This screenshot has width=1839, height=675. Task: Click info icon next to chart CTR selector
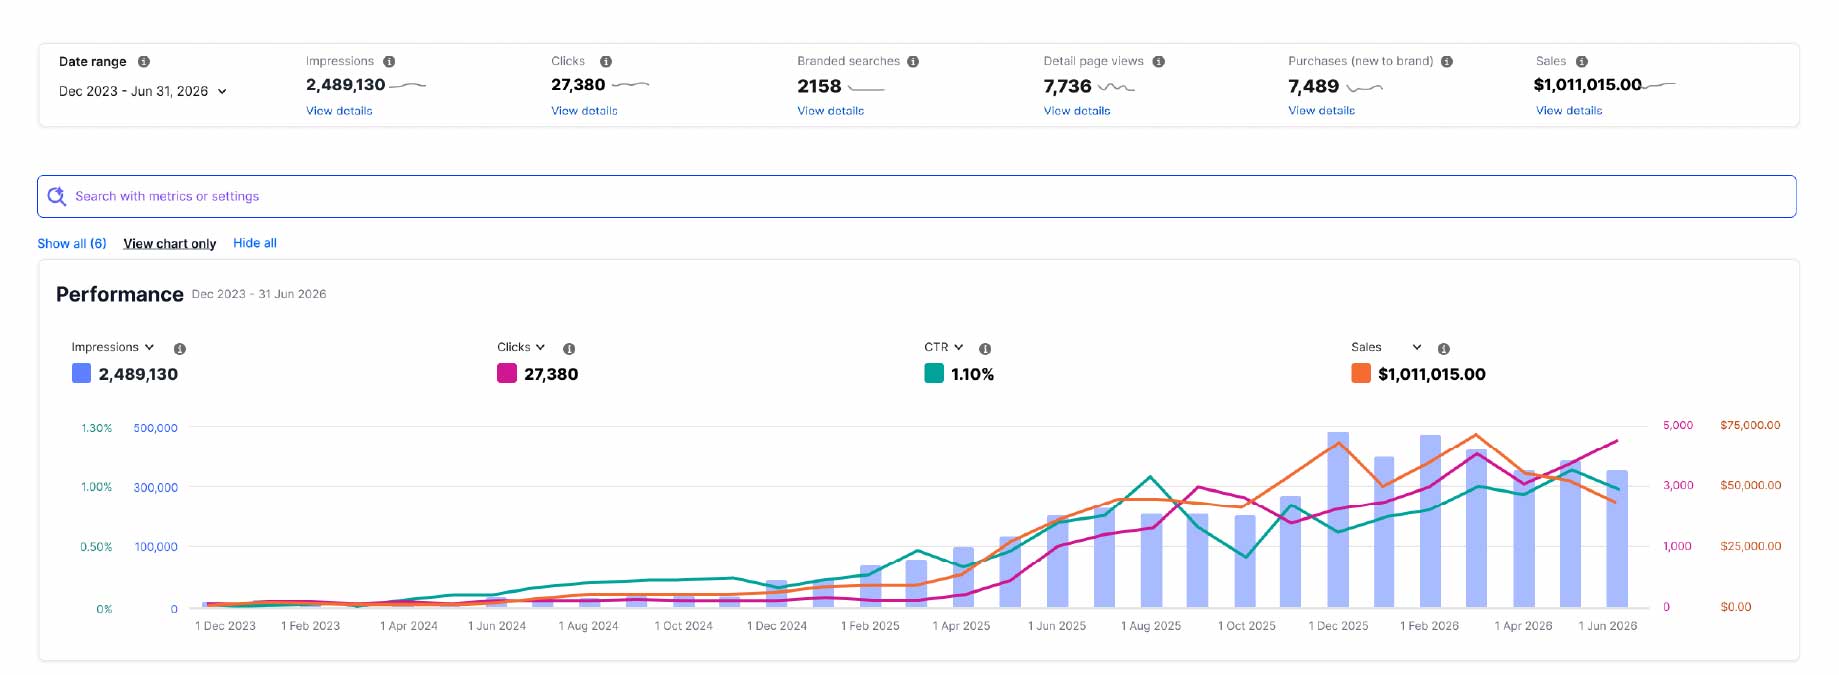(985, 349)
